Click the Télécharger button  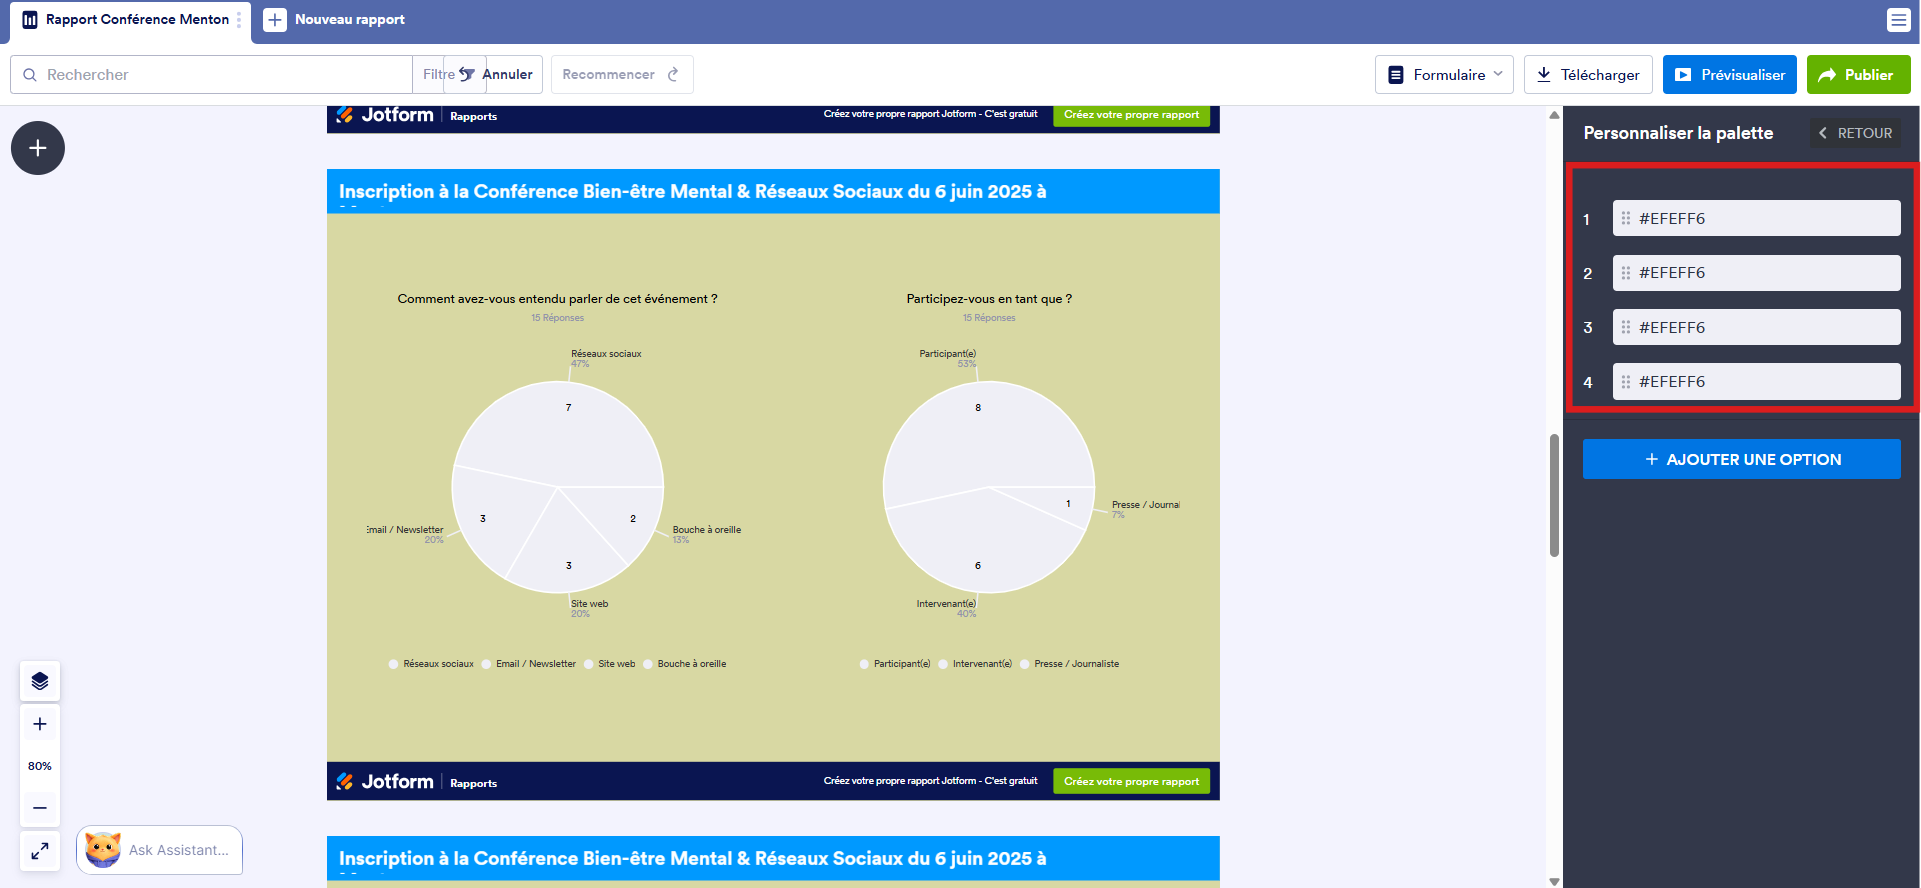pyautogui.click(x=1588, y=75)
